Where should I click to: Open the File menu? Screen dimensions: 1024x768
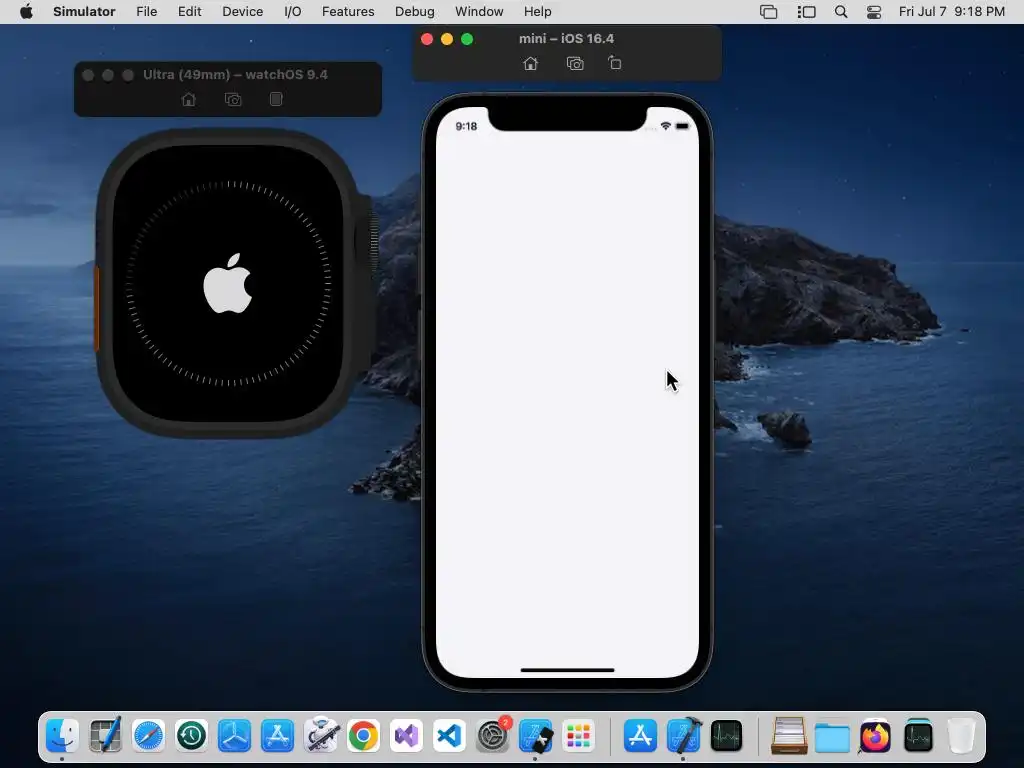146,12
